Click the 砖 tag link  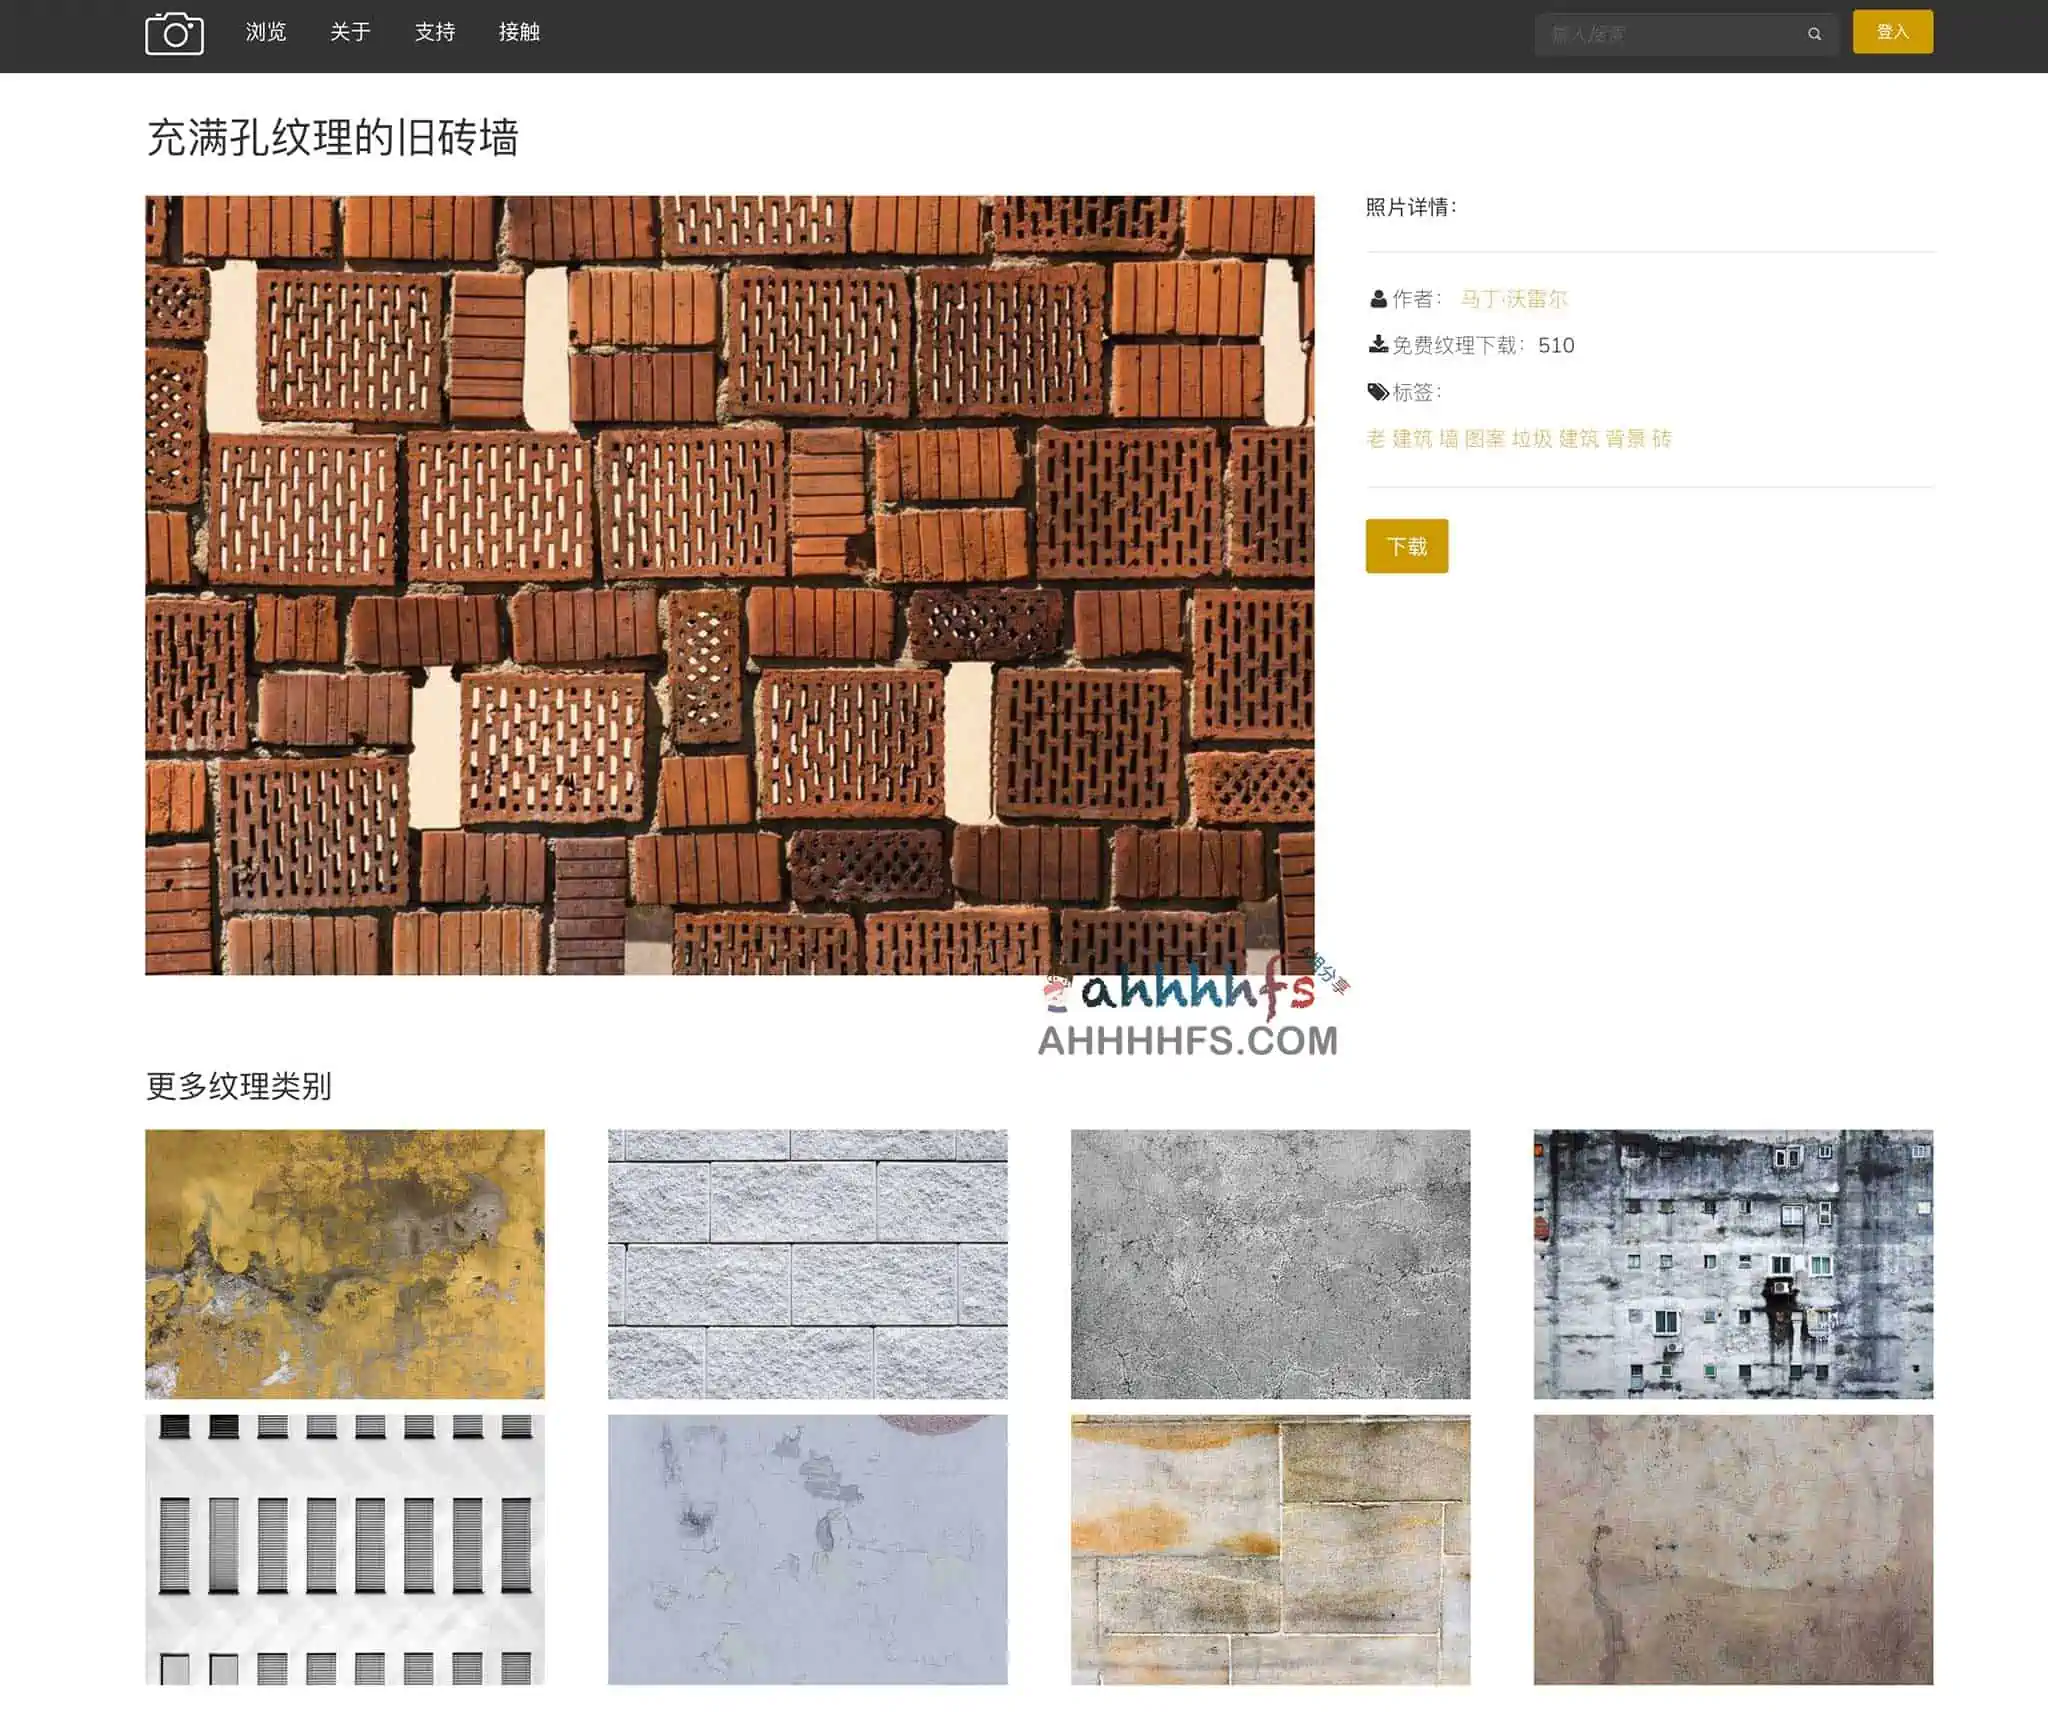[x=1666, y=438]
